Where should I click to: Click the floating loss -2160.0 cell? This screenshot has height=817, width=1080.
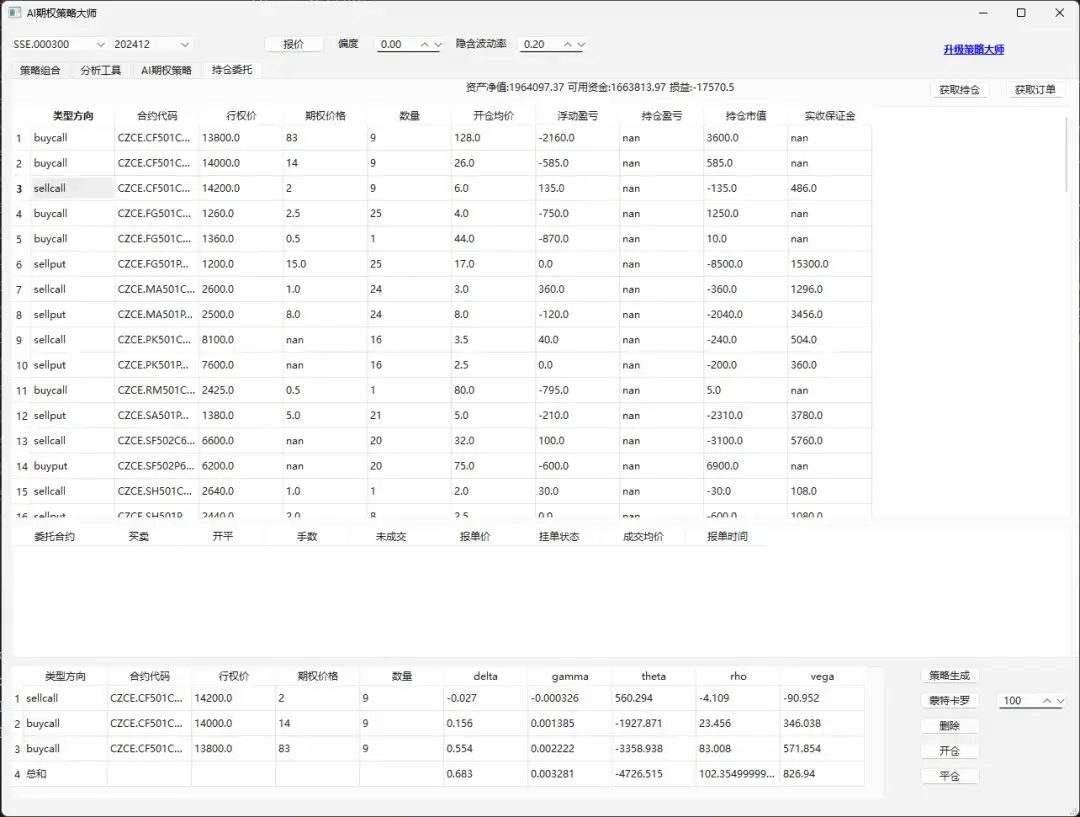click(577, 138)
